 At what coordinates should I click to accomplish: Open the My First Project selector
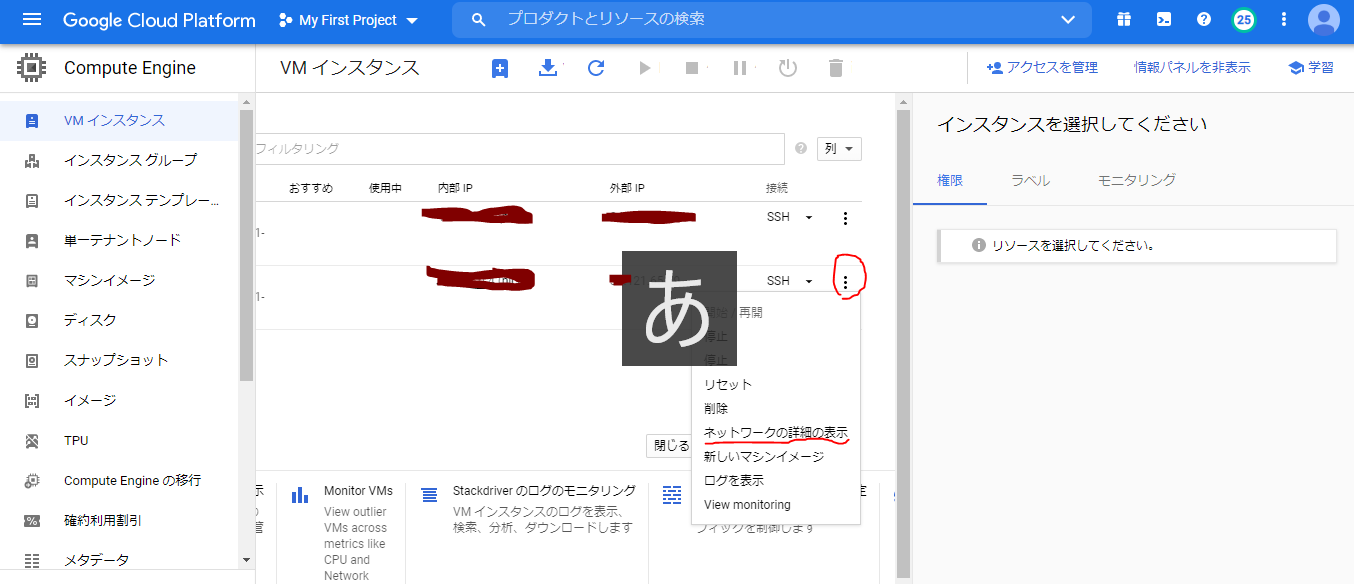pyautogui.click(x=347, y=19)
